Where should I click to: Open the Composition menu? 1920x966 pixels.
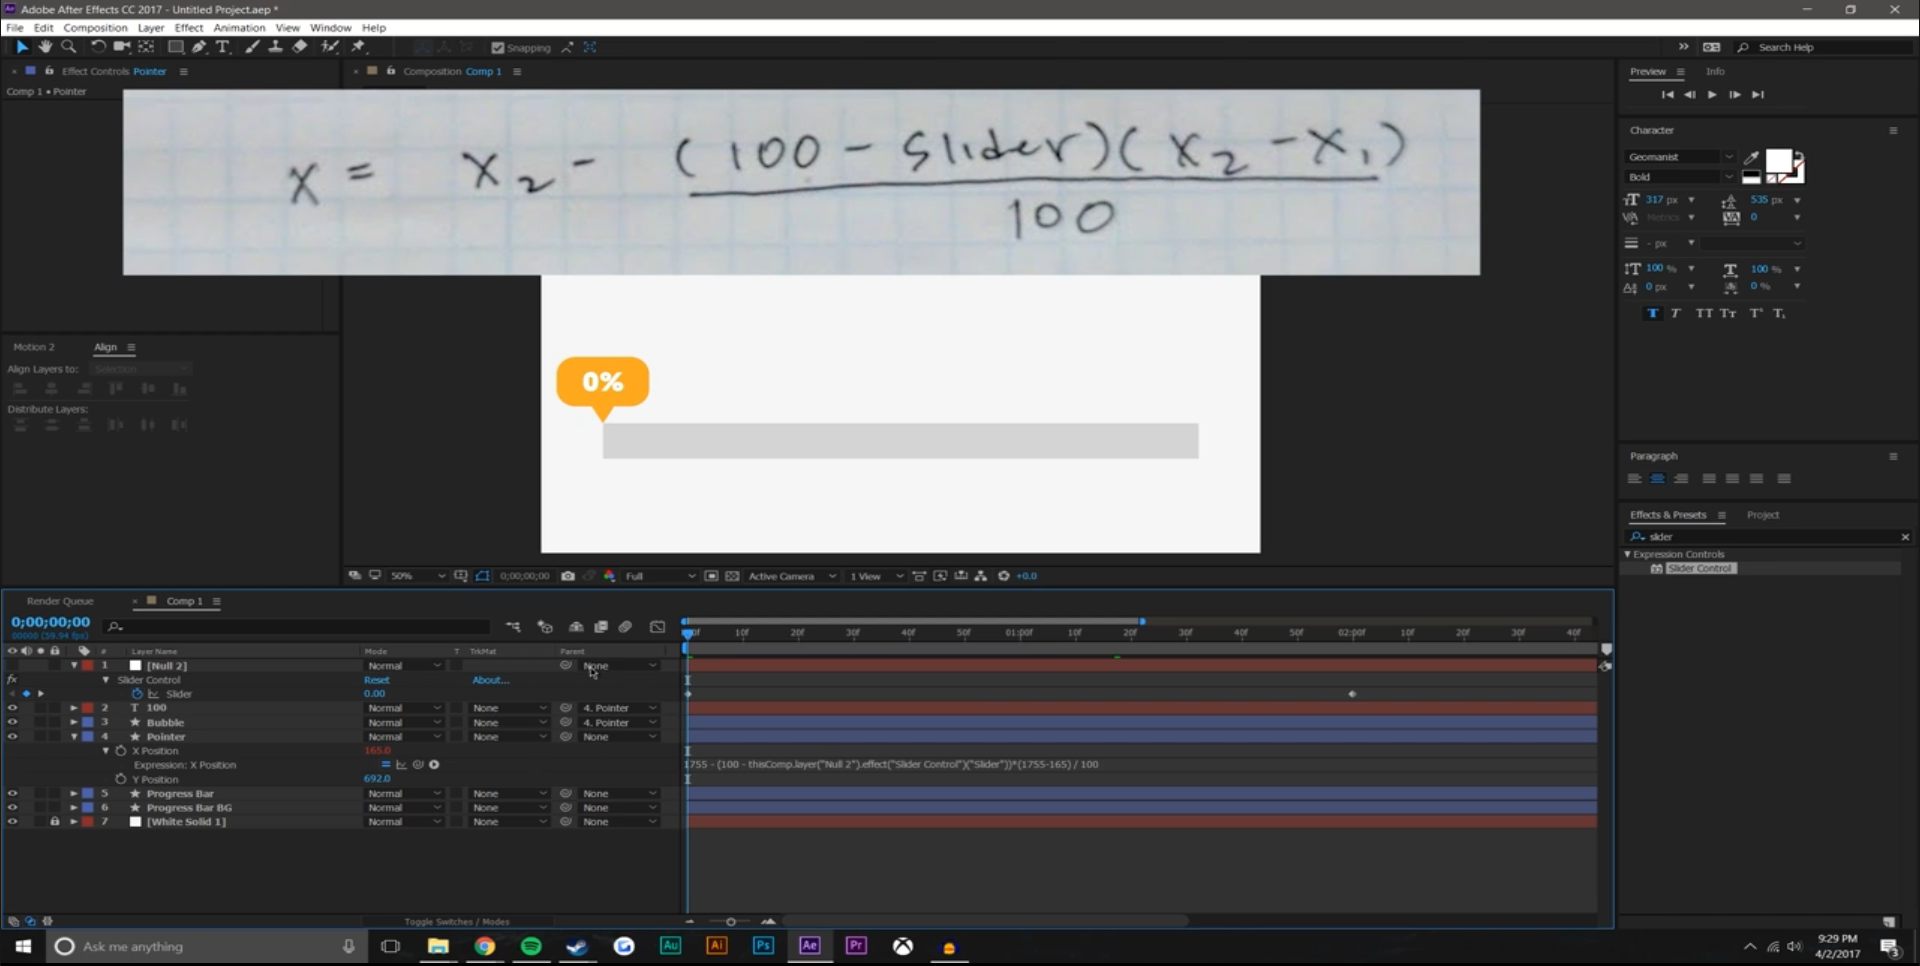(96, 28)
